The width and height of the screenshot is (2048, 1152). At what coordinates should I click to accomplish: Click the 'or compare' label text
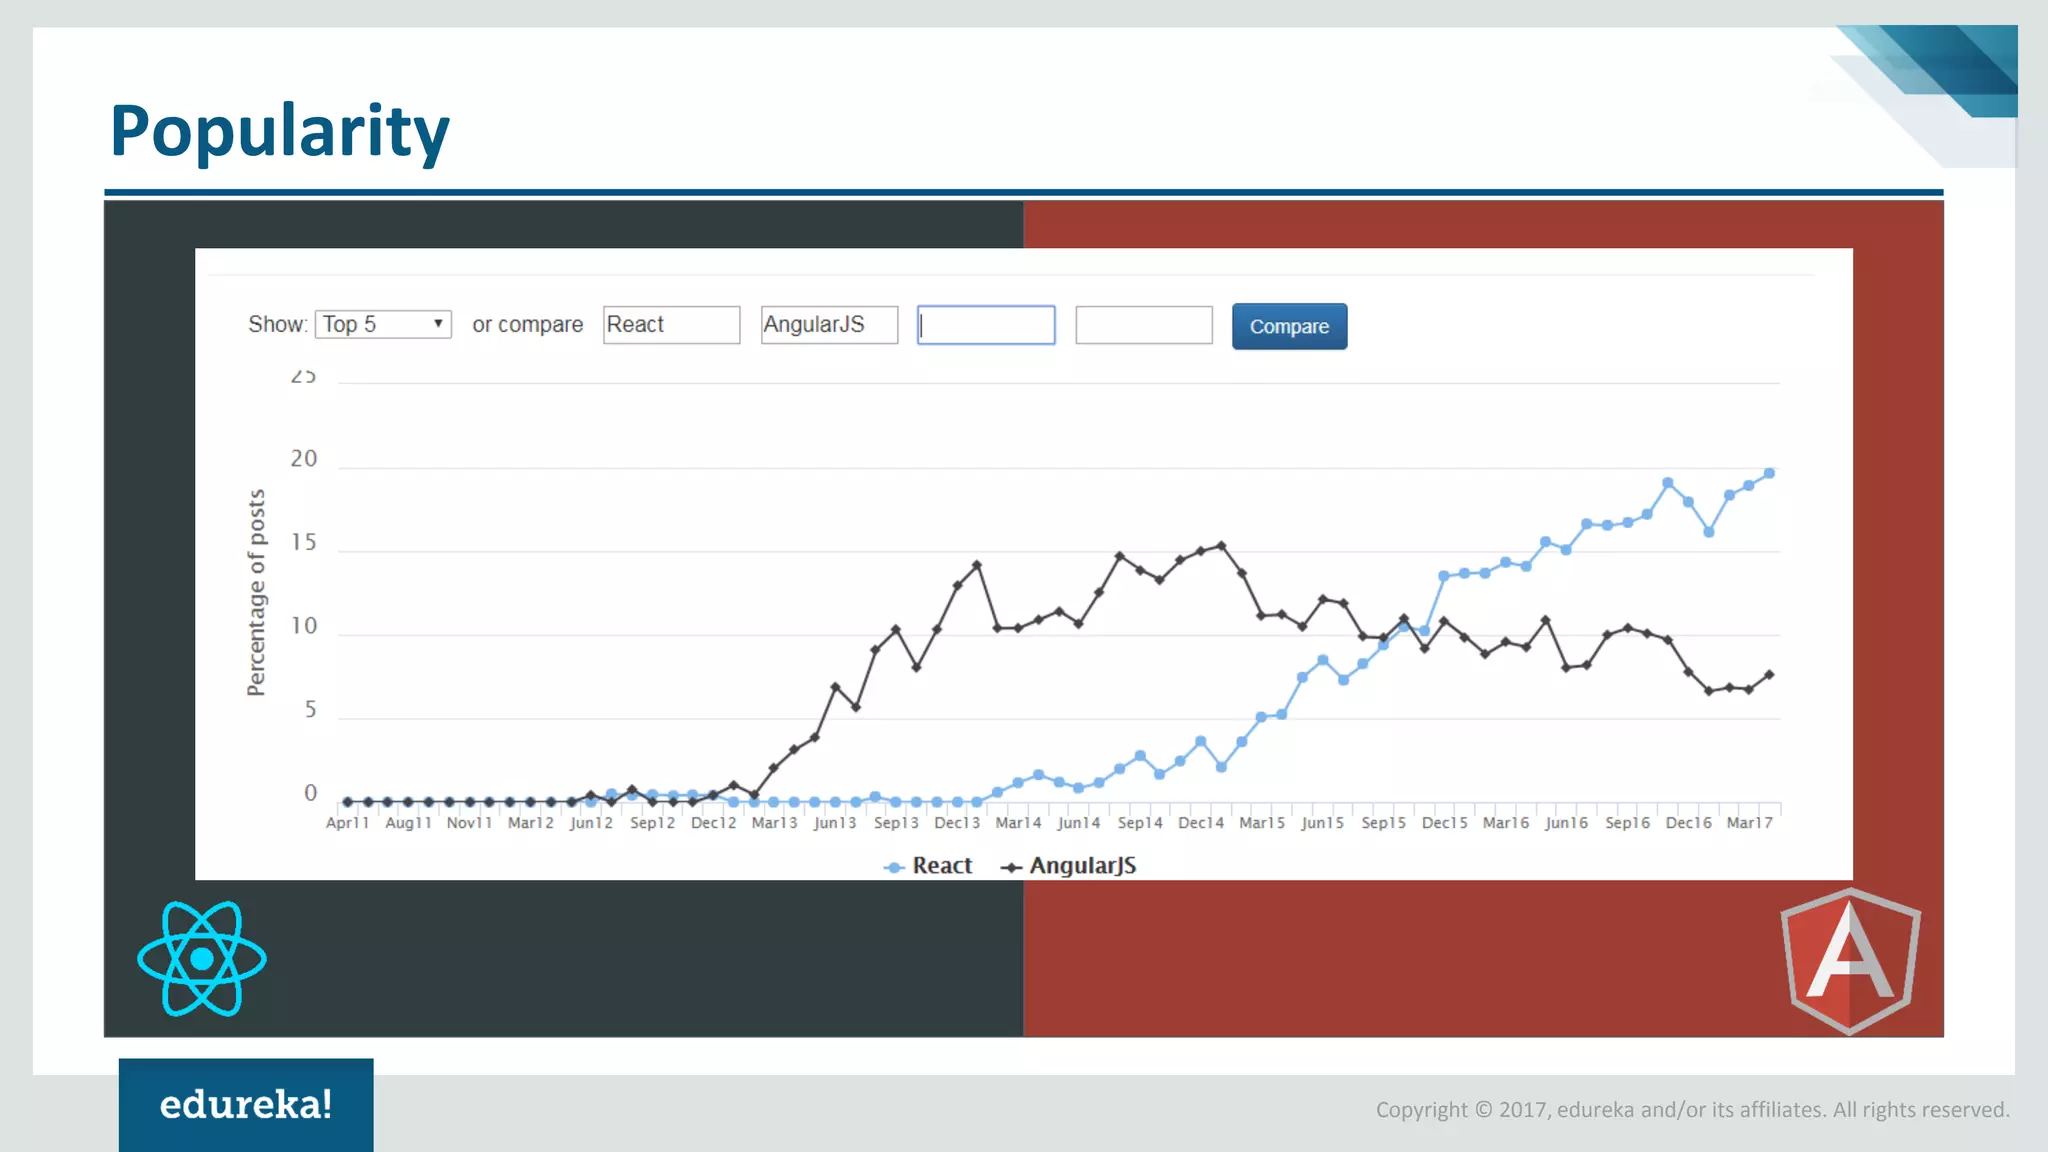tap(527, 325)
